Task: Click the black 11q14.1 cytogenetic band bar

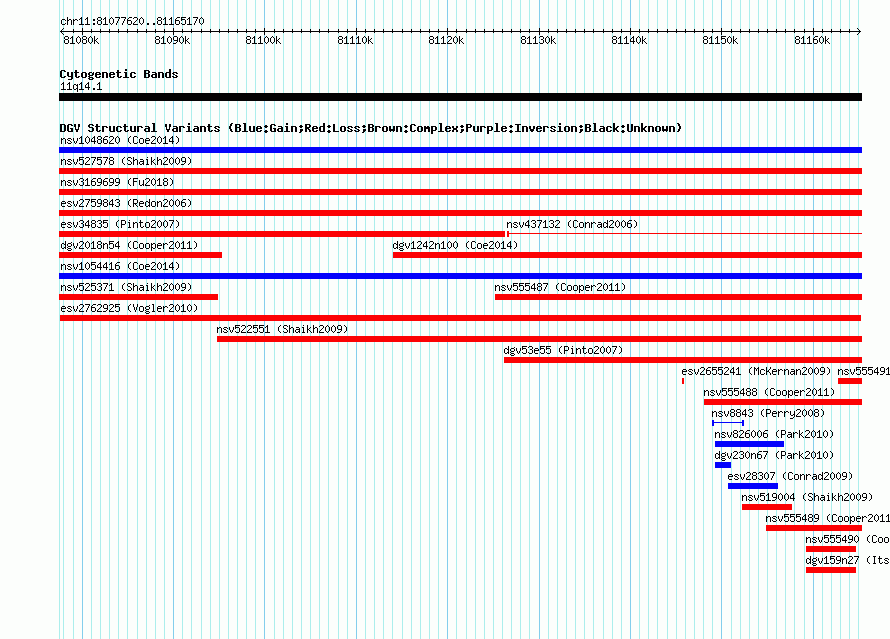Action: [x=460, y=98]
